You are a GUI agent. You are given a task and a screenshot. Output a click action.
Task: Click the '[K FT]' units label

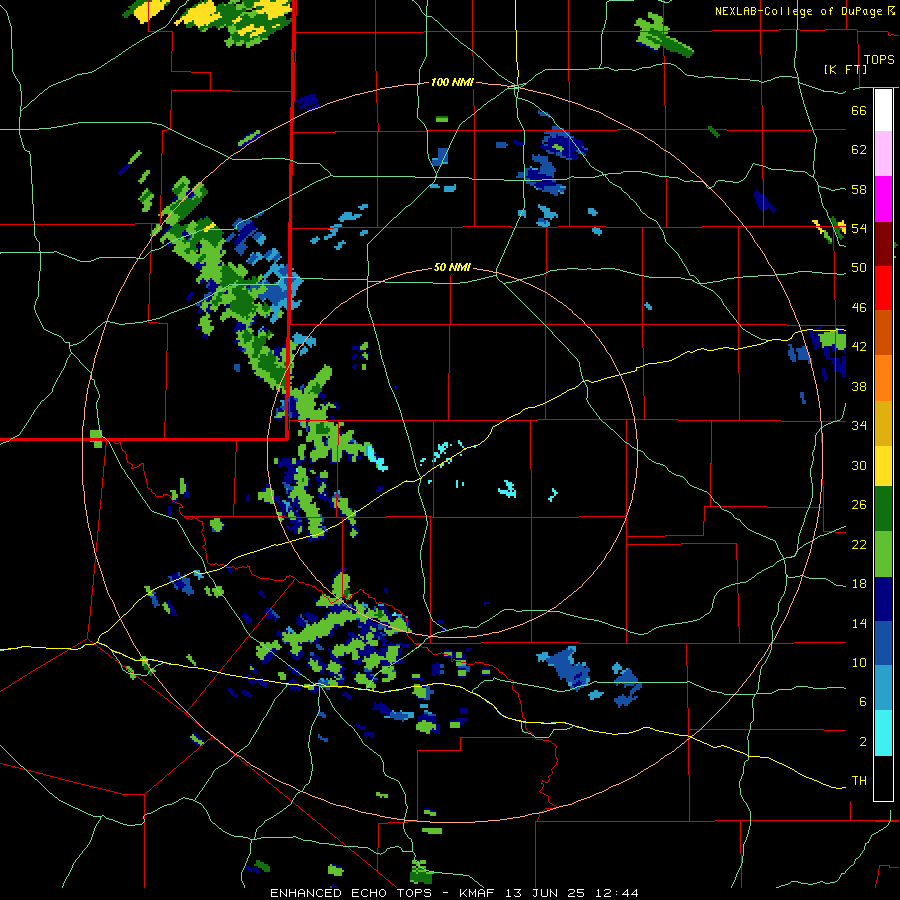coord(845,69)
